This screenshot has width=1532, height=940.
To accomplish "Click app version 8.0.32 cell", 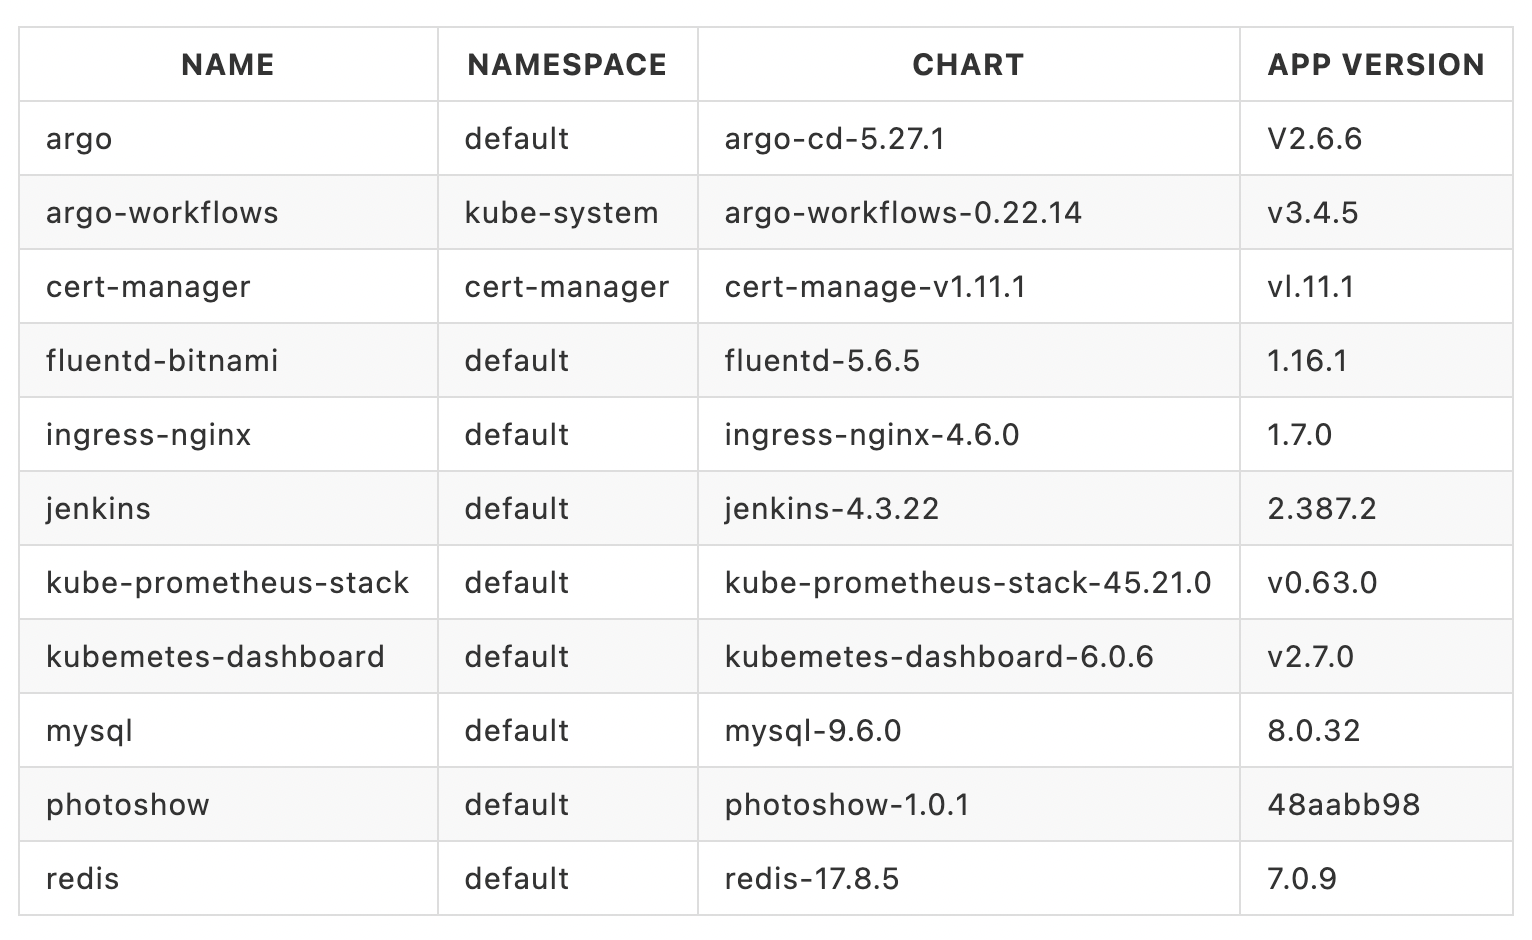I will (x=1314, y=731).
